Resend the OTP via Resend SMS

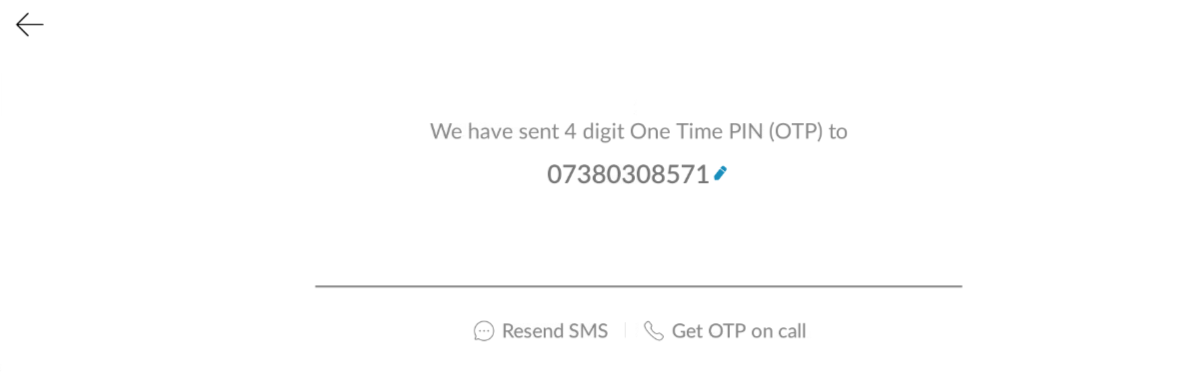541,331
